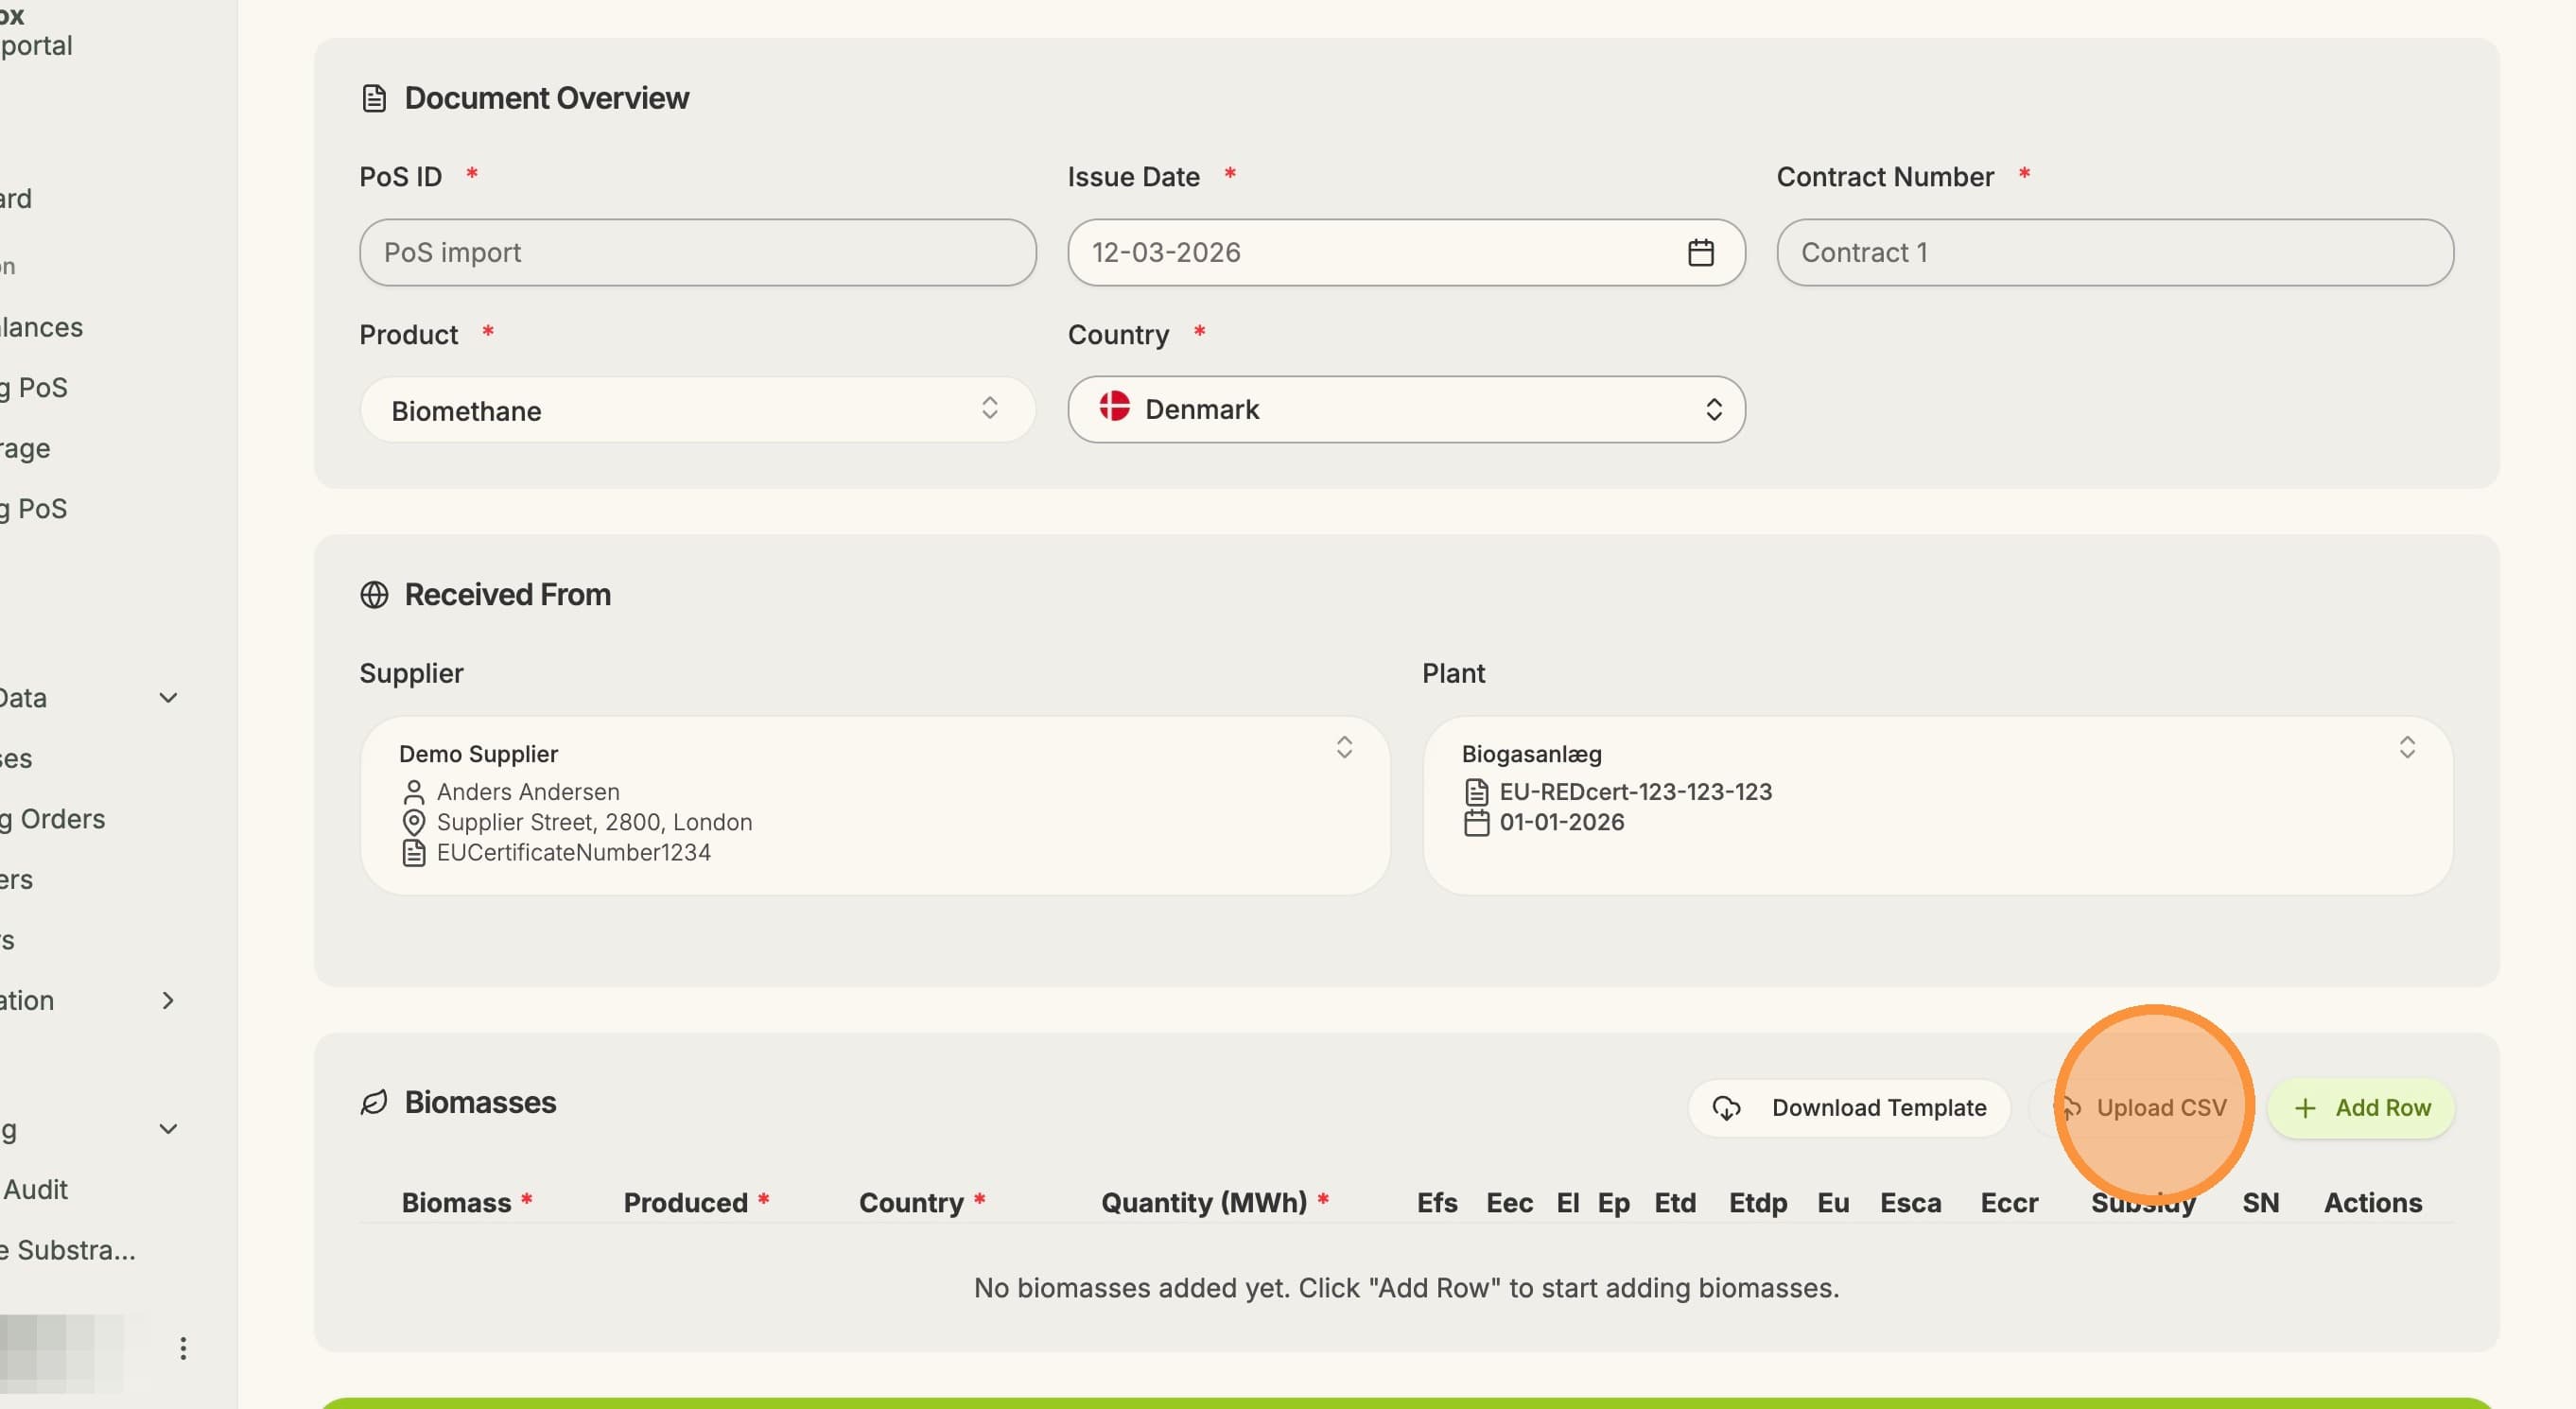Screen dimensions: 2576x1409
Task: Click the leaf icon beside Biomasses heading
Action: pos(374,1102)
